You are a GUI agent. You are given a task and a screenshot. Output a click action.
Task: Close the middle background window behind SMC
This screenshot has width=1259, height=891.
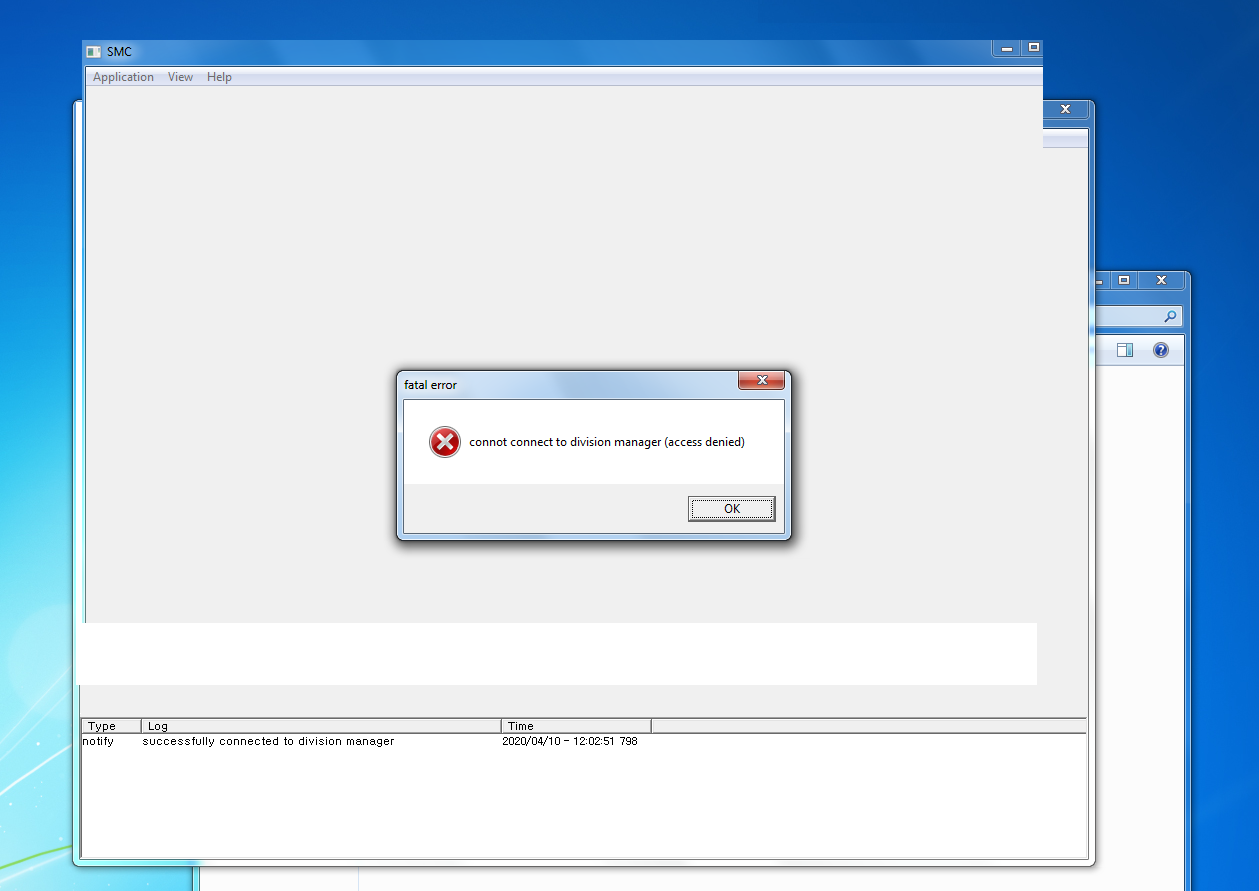pyautogui.click(x=1065, y=109)
